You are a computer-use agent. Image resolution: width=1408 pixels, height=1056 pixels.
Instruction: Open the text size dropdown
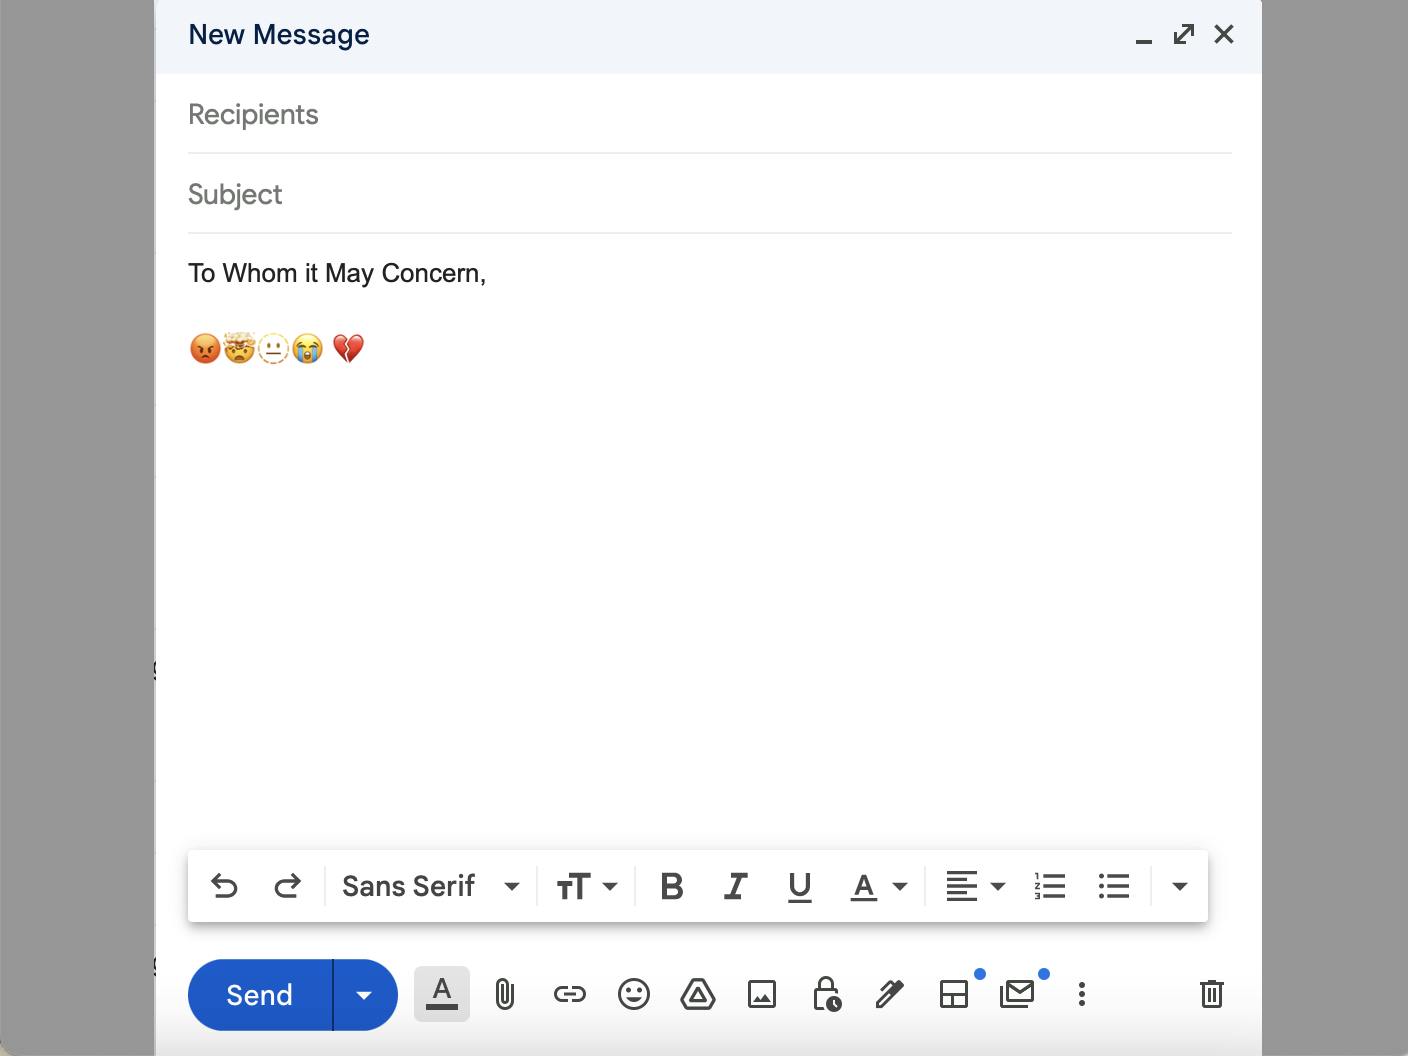(587, 886)
